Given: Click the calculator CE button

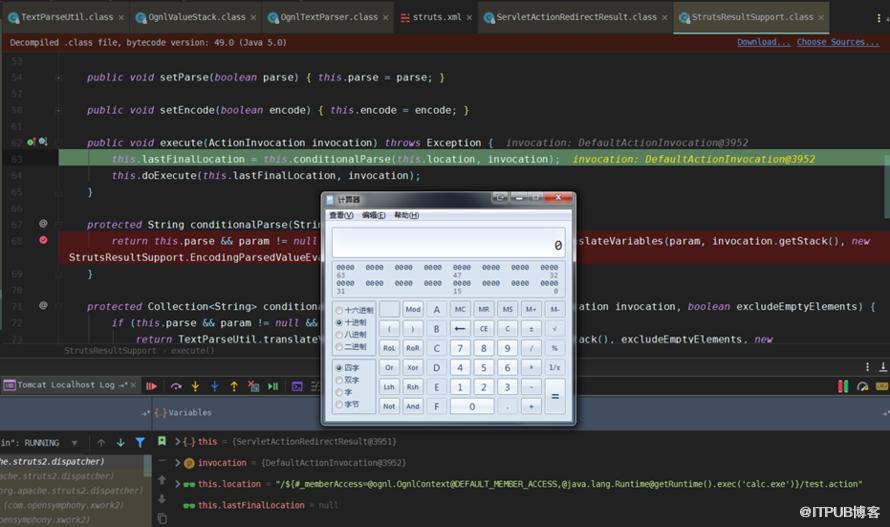Looking at the screenshot, I should click(x=484, y=328).
